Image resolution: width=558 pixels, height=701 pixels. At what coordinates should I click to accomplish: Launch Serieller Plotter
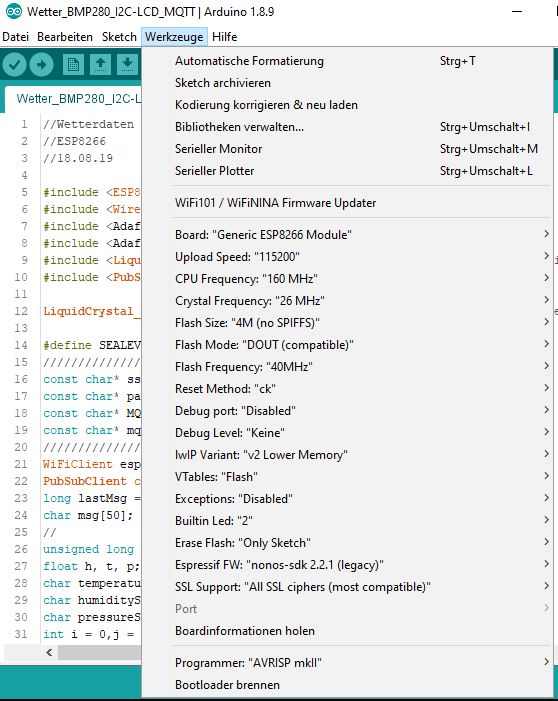click(x=348, y=170)
